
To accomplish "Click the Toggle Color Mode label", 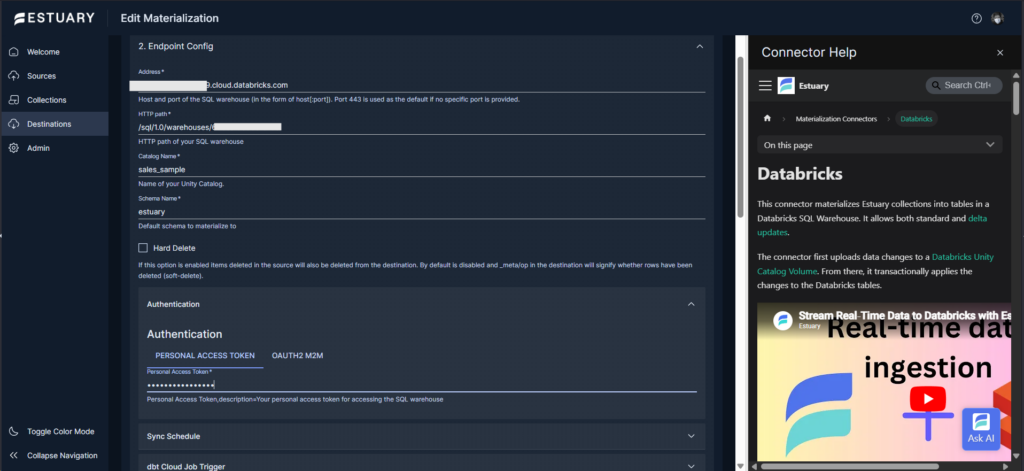I will [61, 431].
